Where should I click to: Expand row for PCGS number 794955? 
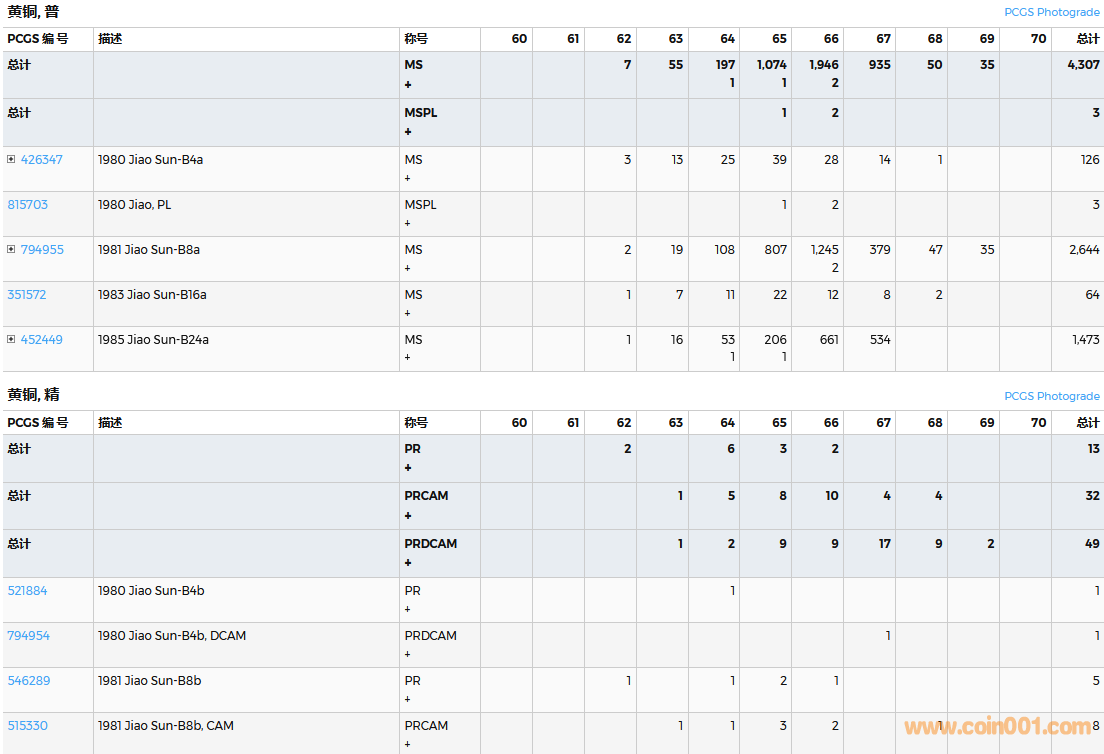point(11,250)
